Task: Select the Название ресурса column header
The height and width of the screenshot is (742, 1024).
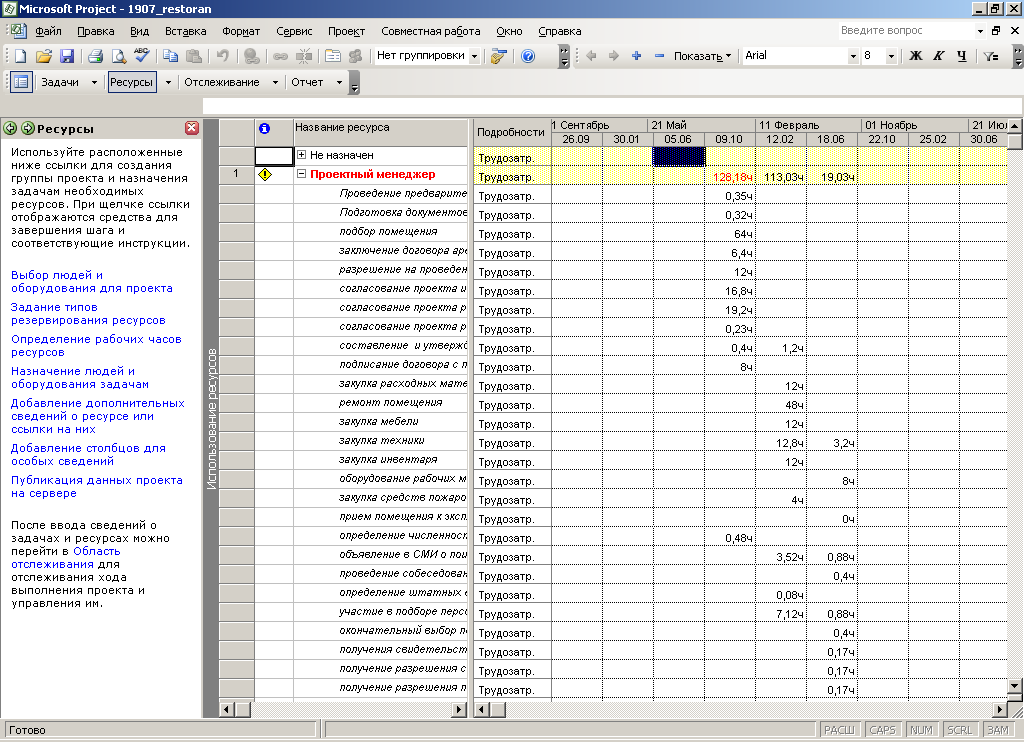Action: click(x=381, y=132)
